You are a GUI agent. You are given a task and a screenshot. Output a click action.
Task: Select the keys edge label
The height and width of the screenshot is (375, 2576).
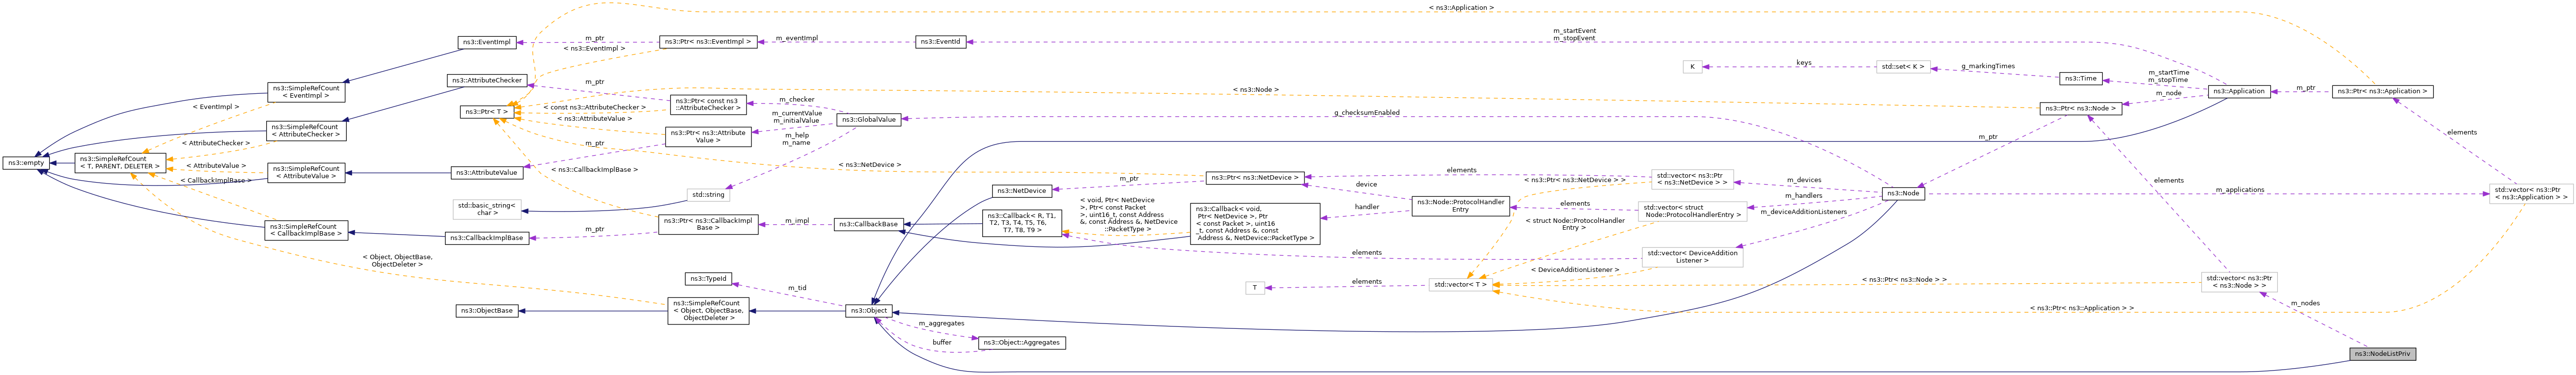[x=1803, y=62]
